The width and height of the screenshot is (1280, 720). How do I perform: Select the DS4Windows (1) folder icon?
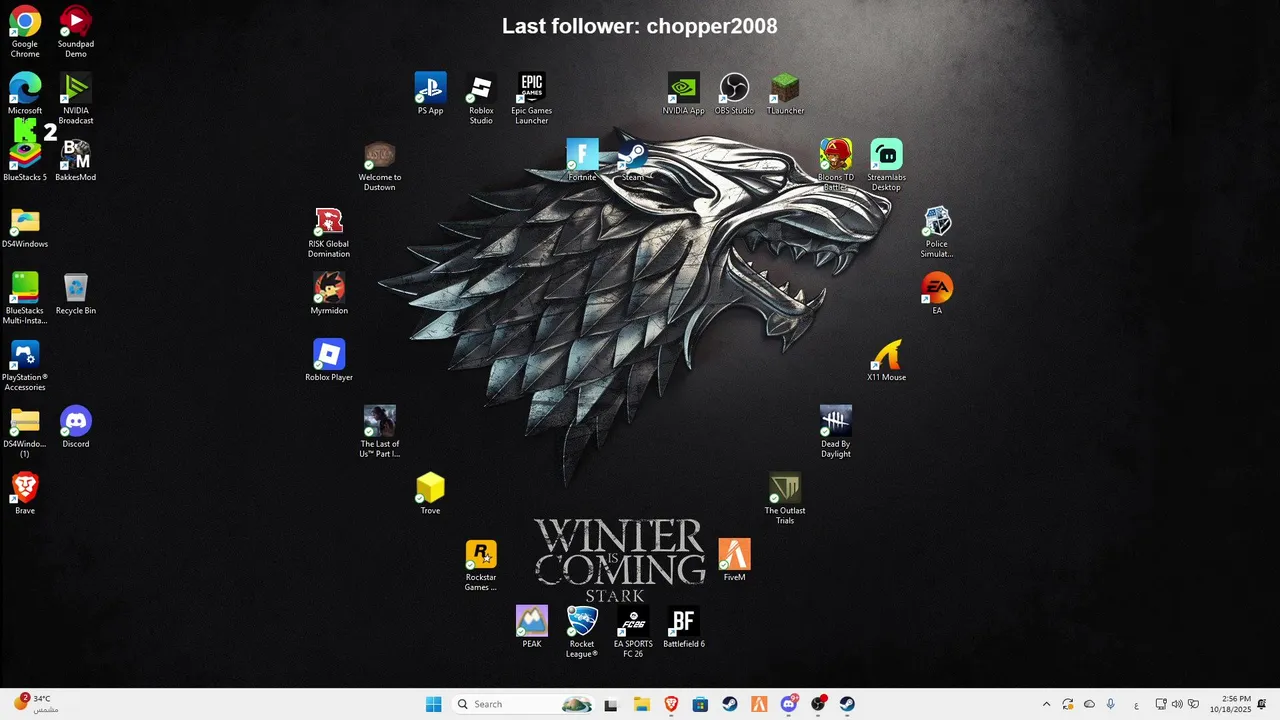pyautogui.click(x=25, y=432)
